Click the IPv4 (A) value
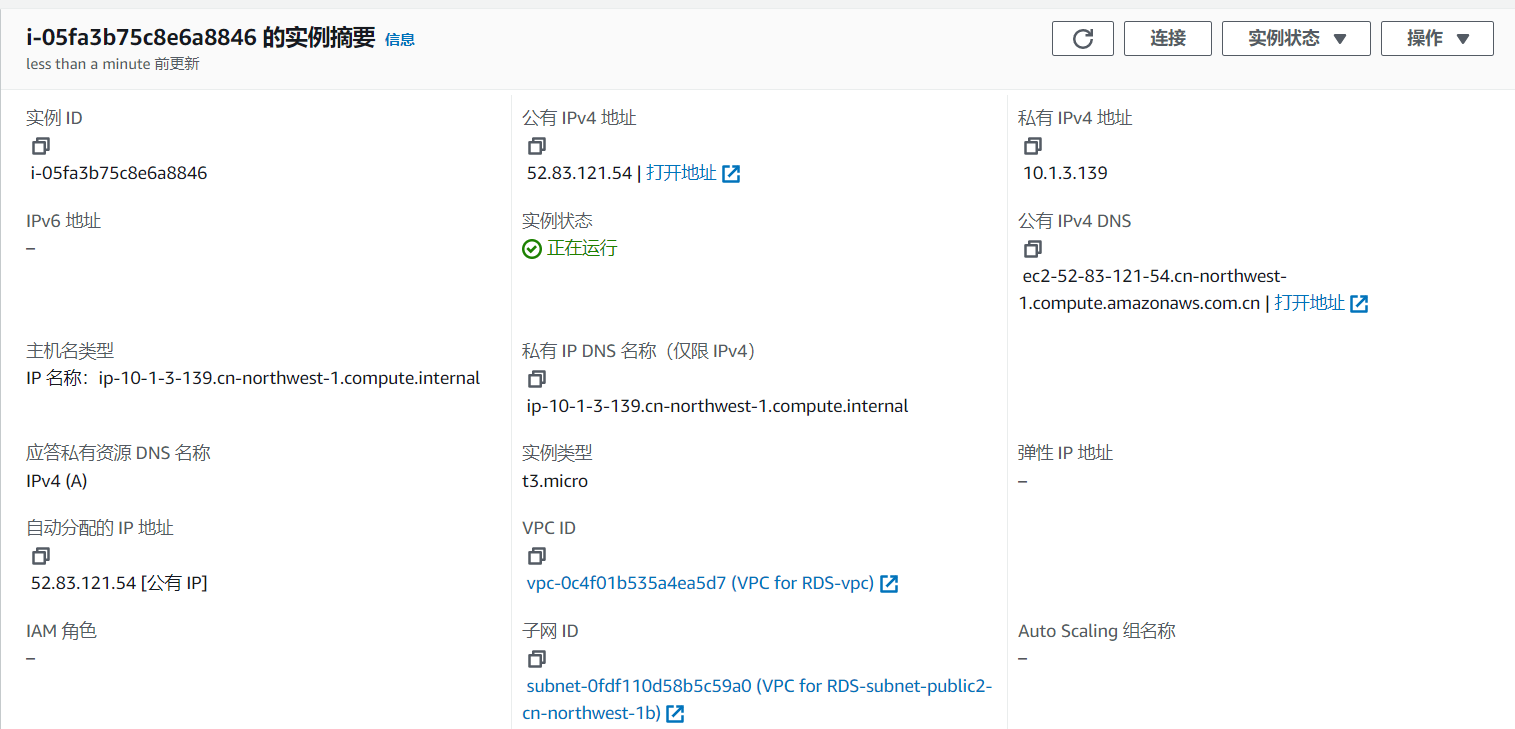1515x729 pixels. [57, 481]
